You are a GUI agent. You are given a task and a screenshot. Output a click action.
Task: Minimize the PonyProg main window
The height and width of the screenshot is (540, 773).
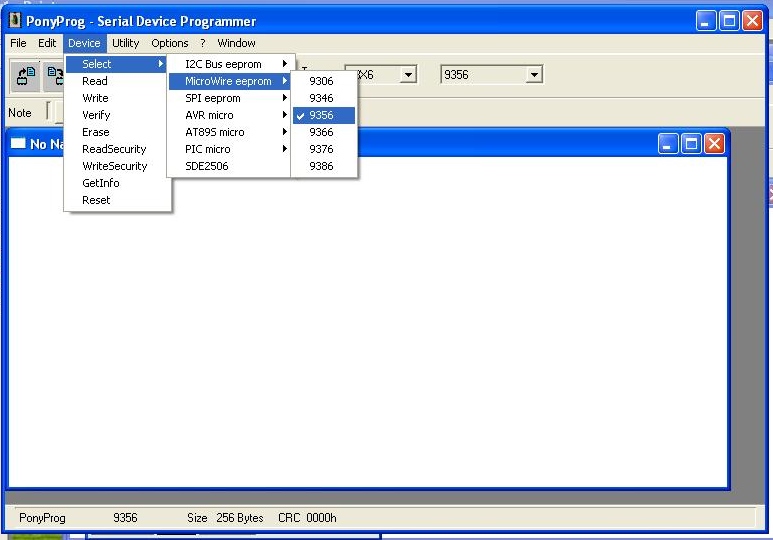[x=706, y=21]
